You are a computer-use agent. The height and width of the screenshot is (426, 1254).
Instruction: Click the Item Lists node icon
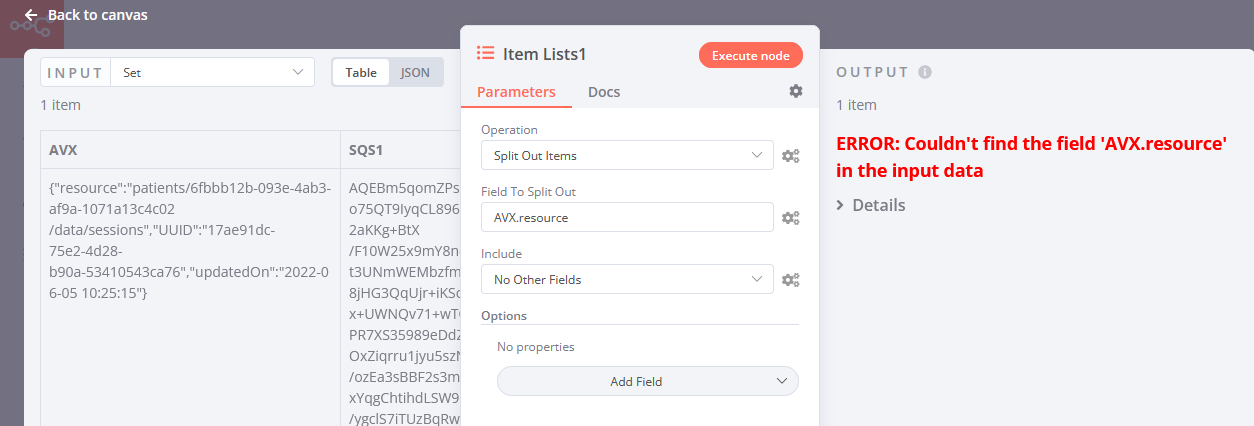[x=486, y=54]
